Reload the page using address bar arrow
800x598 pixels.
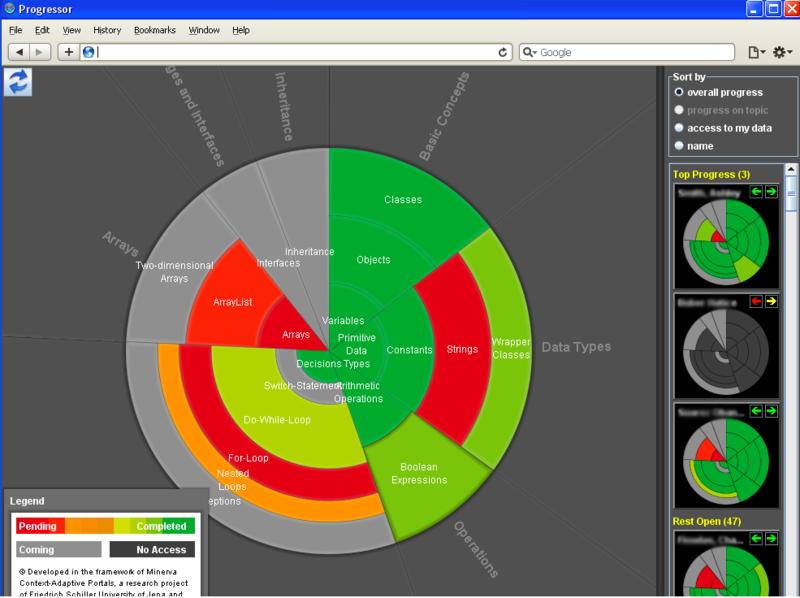click(x=503, y=52)
